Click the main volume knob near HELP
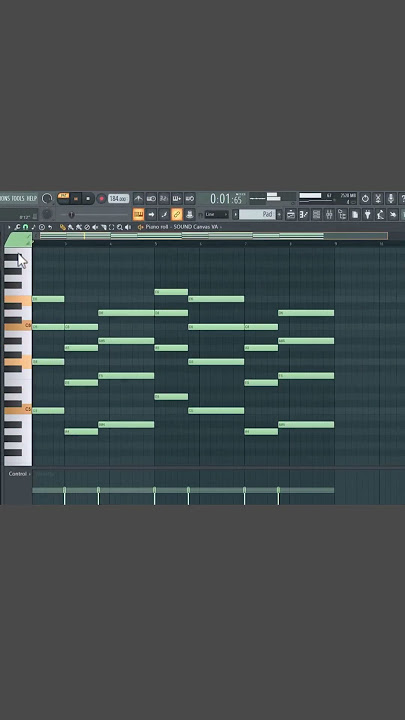The image size is (405, 720). tap(47, 198)
